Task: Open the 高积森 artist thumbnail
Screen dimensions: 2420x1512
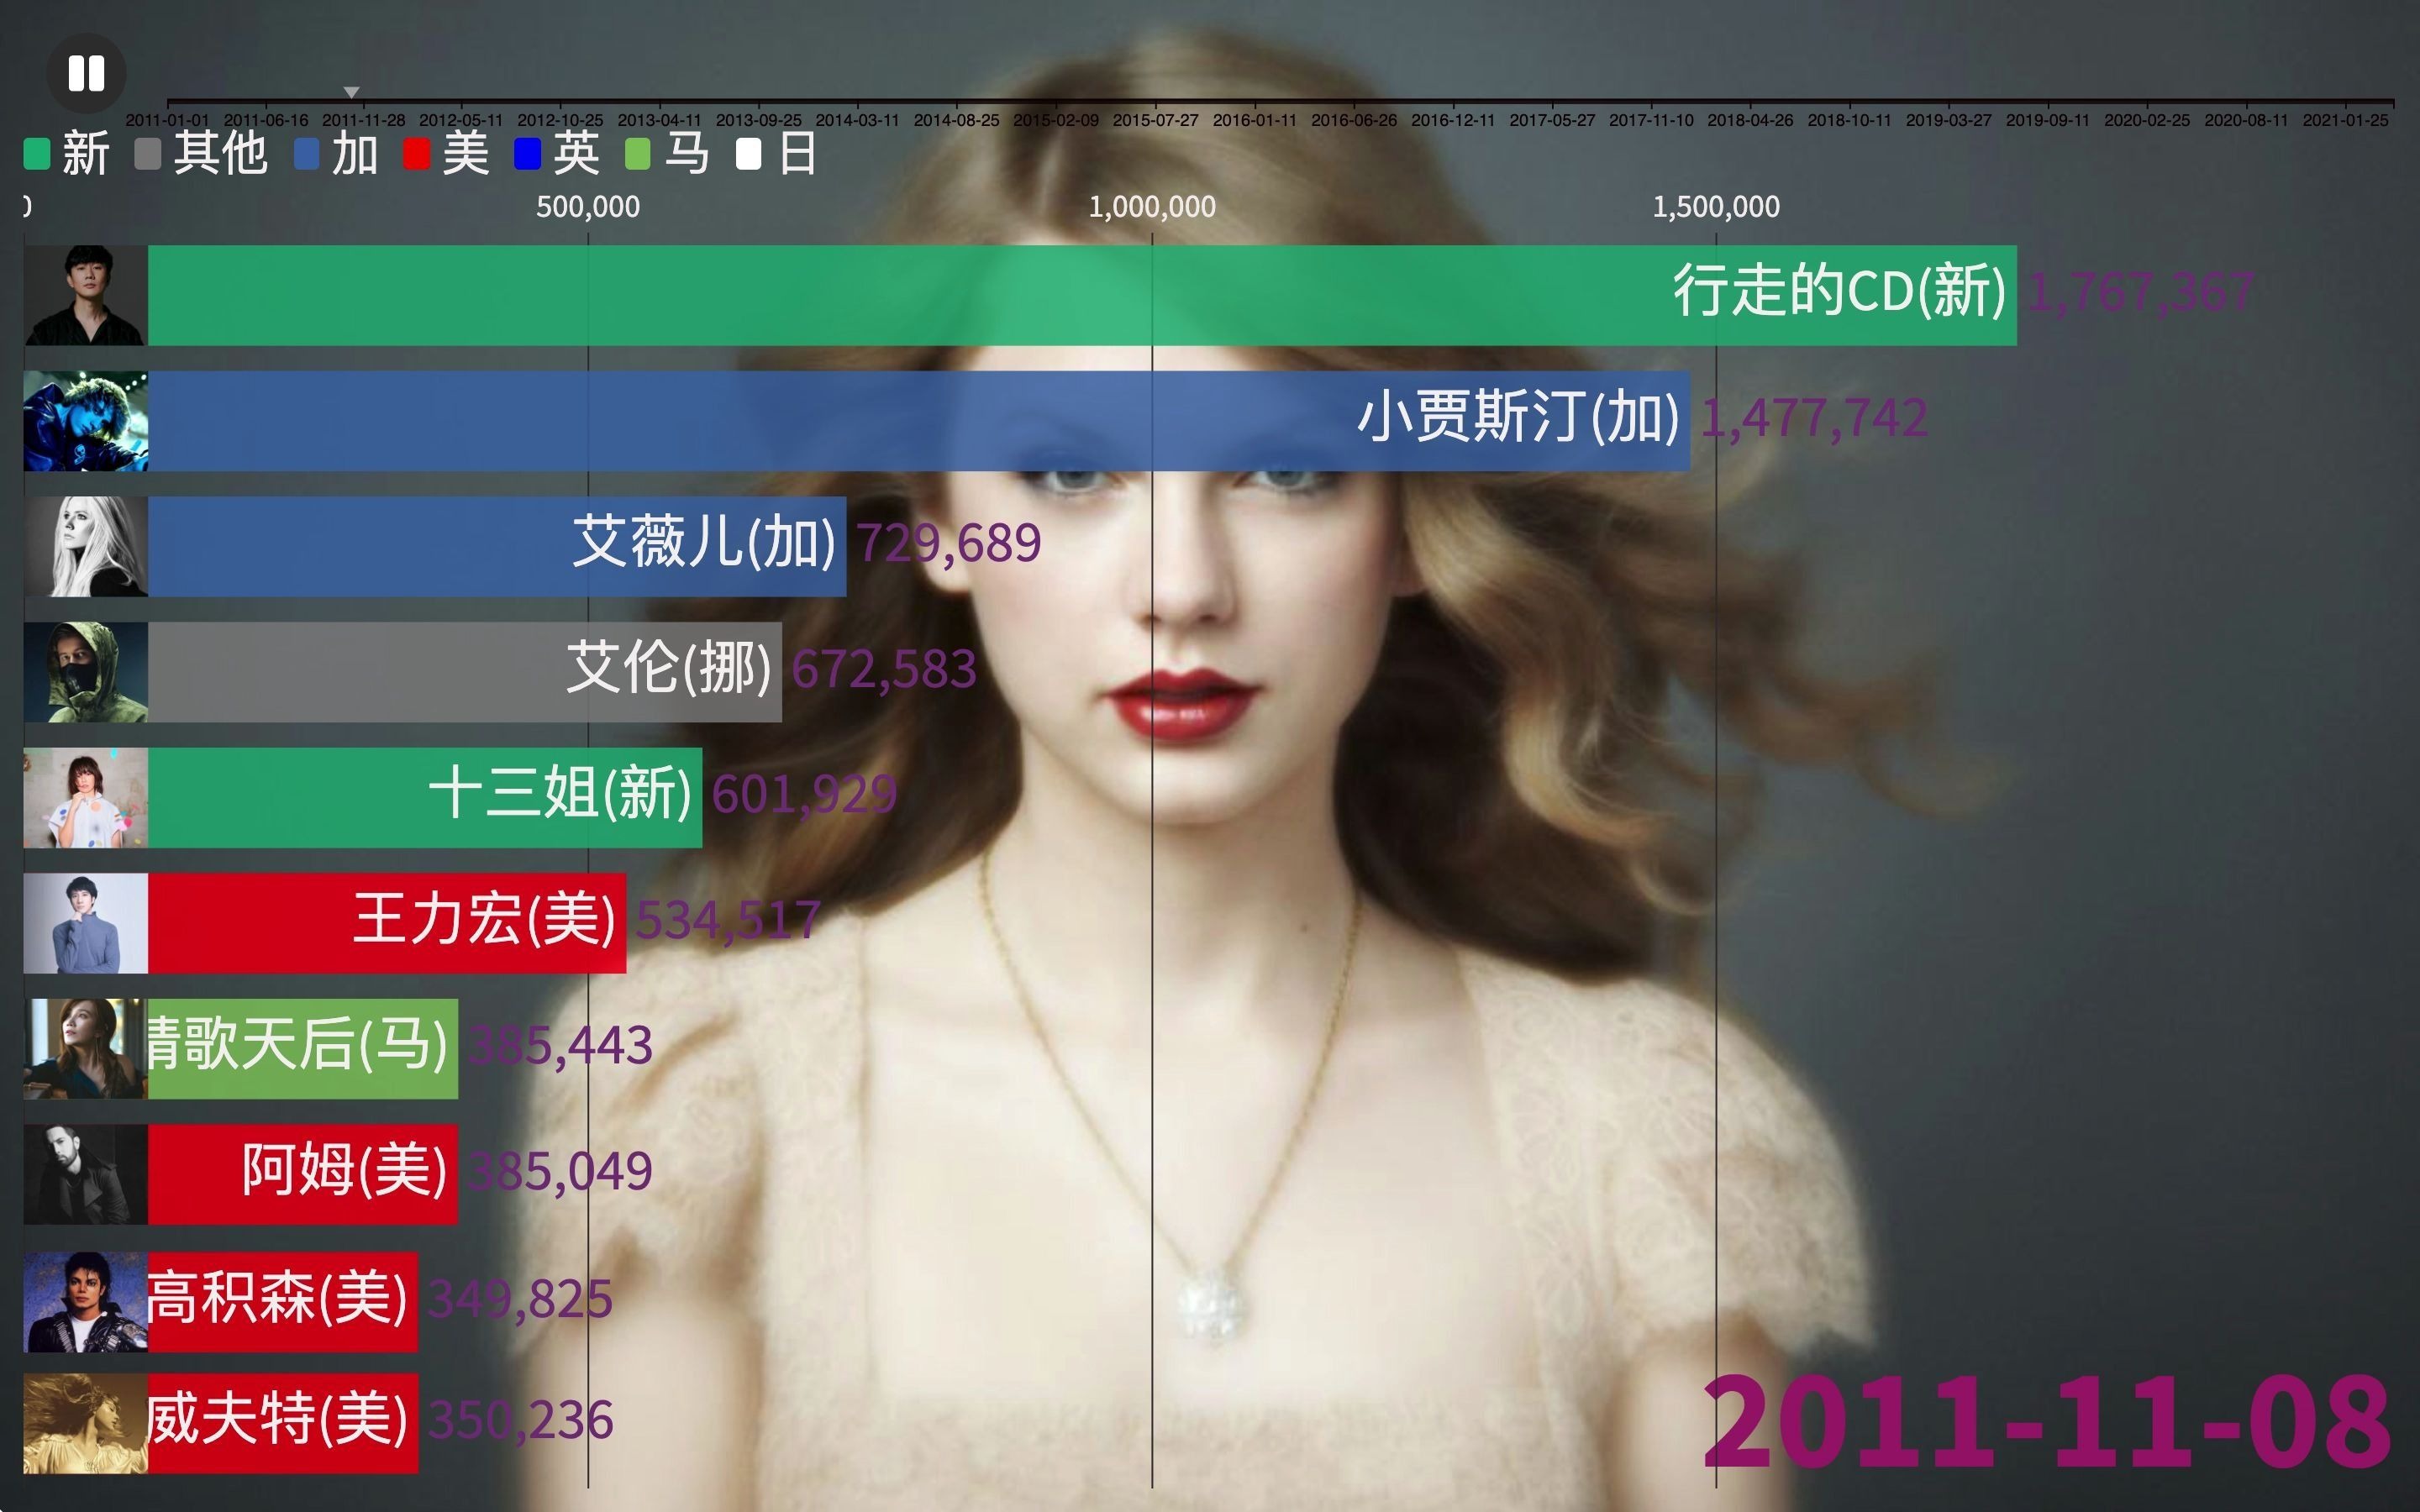Action: click(86, 1302)
